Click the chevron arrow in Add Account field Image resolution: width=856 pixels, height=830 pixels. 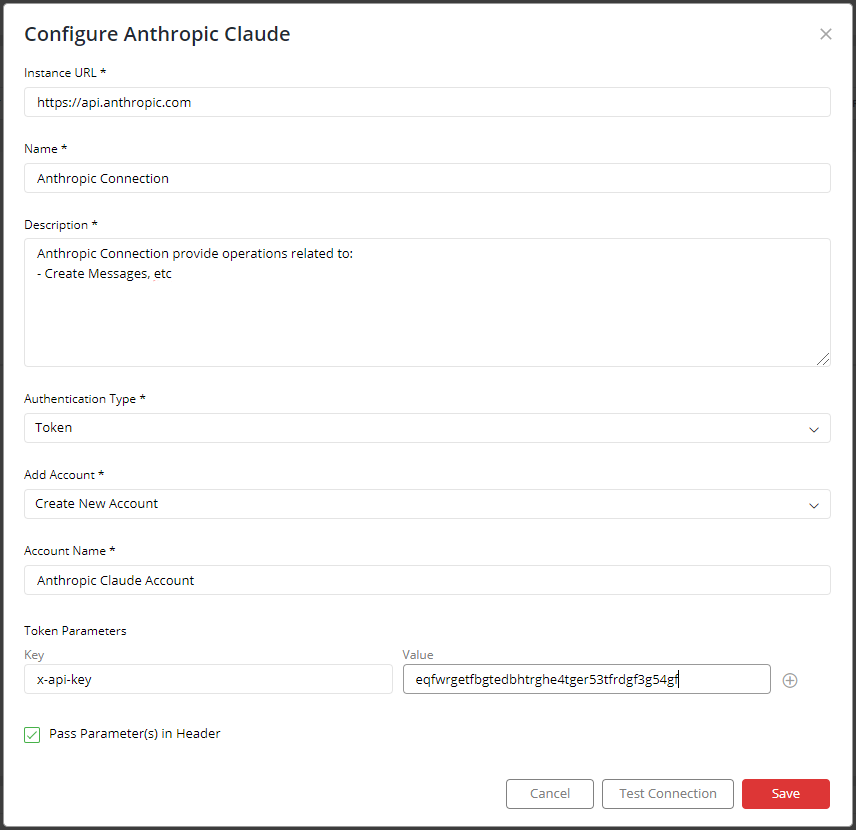click(813, 505)
